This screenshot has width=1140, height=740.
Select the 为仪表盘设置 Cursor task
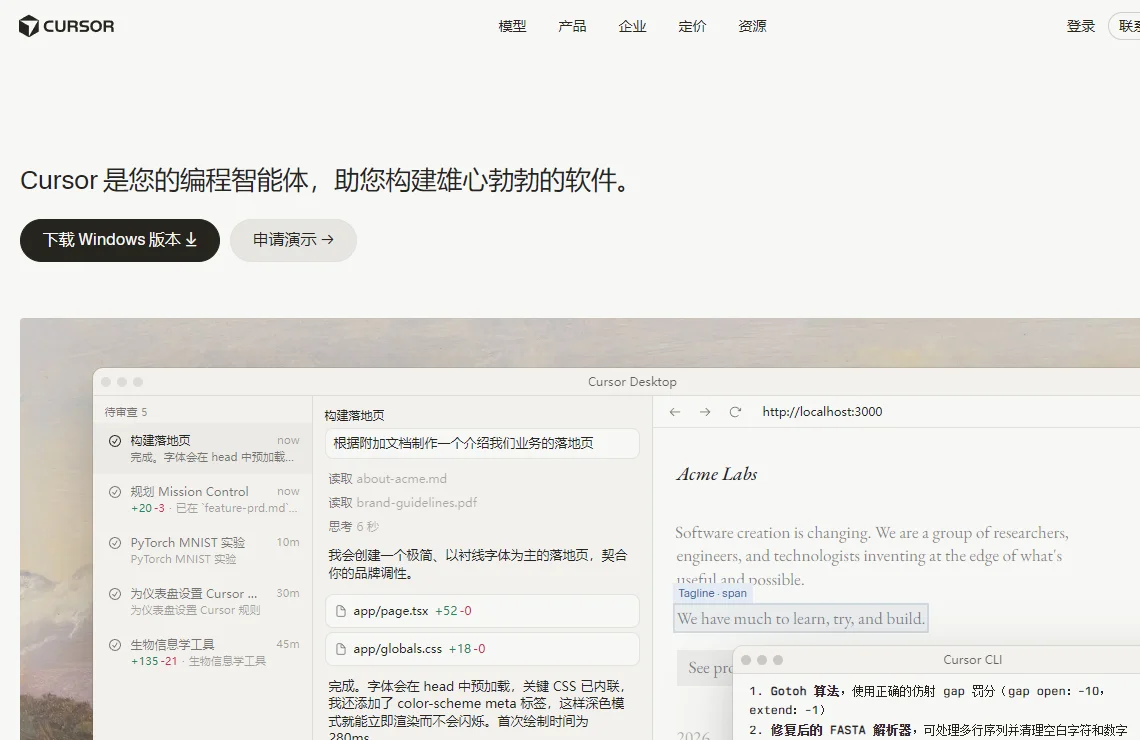(203, 601)
